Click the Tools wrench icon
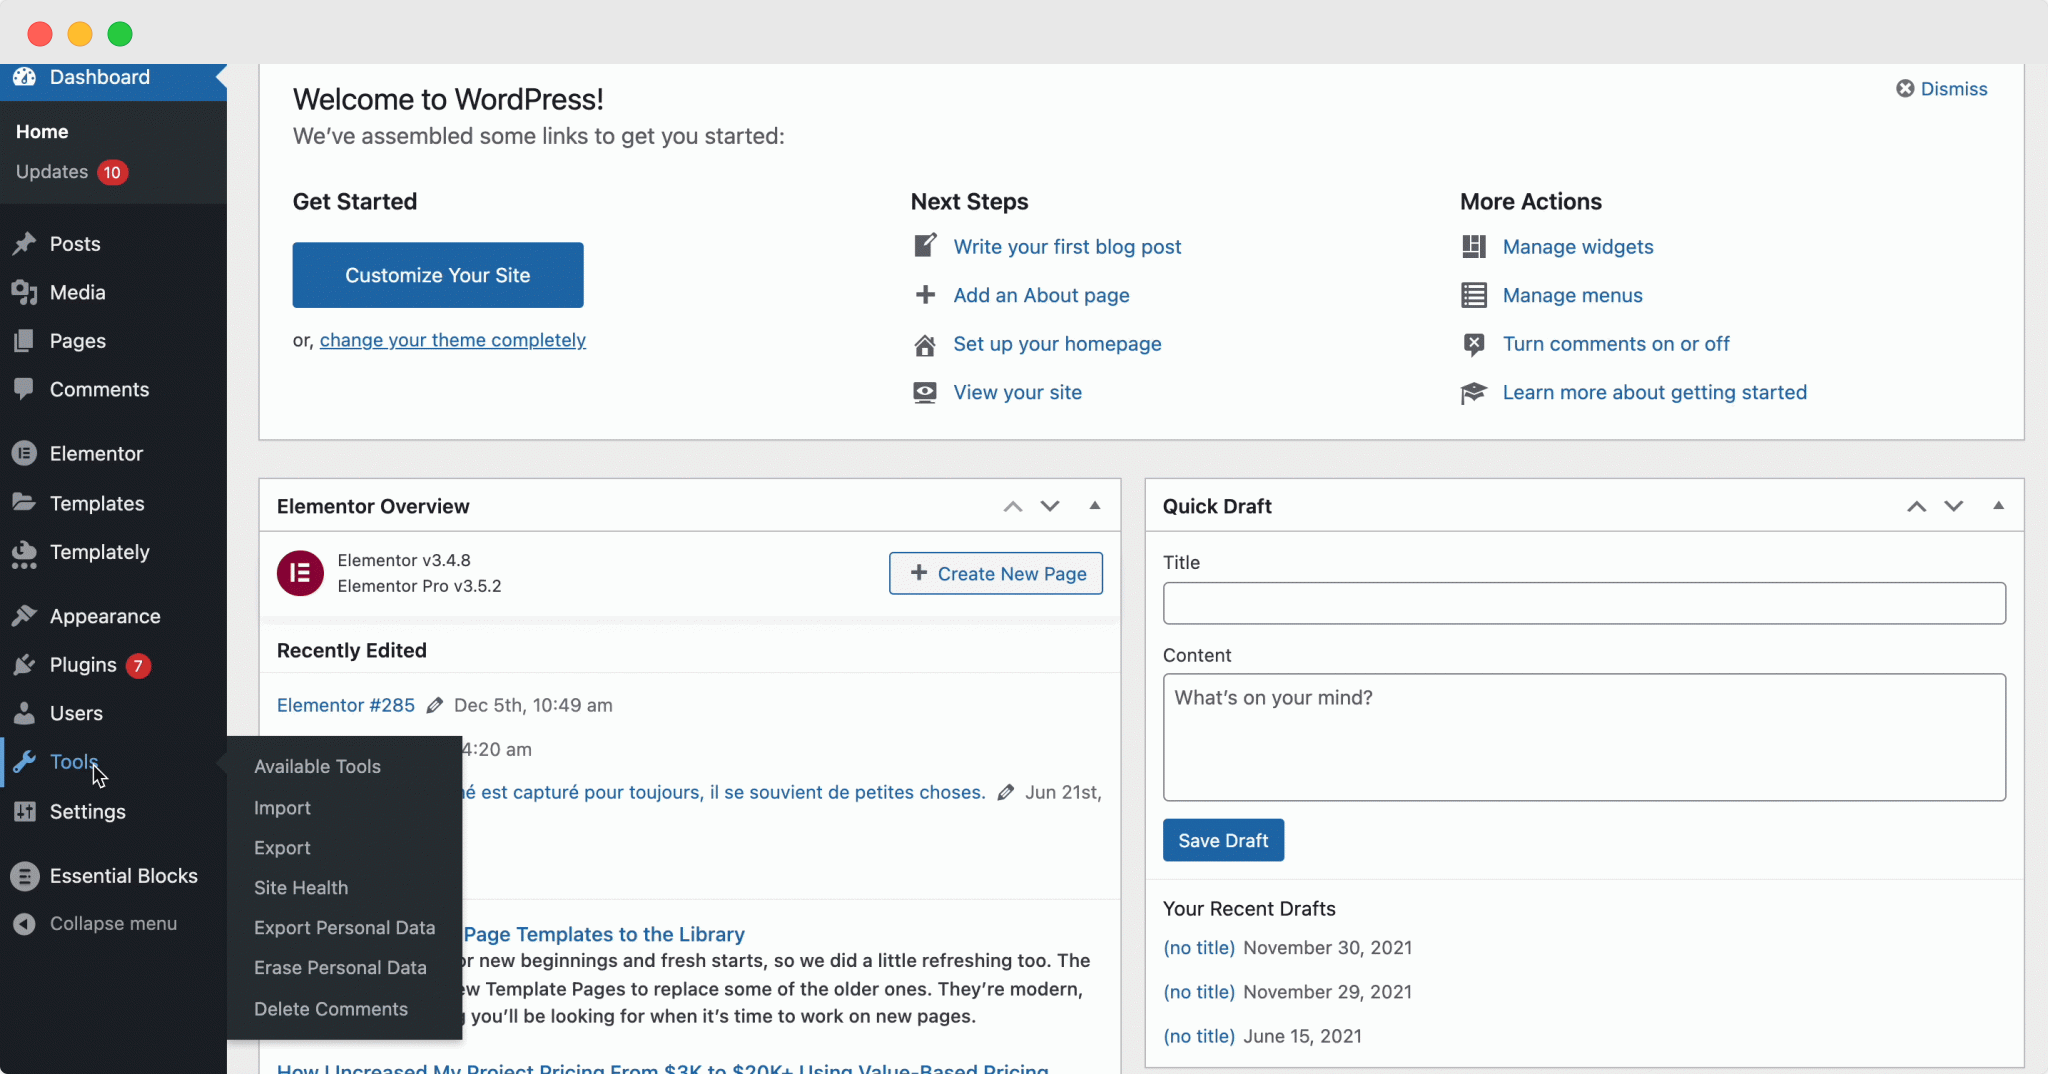 [24, 762]
